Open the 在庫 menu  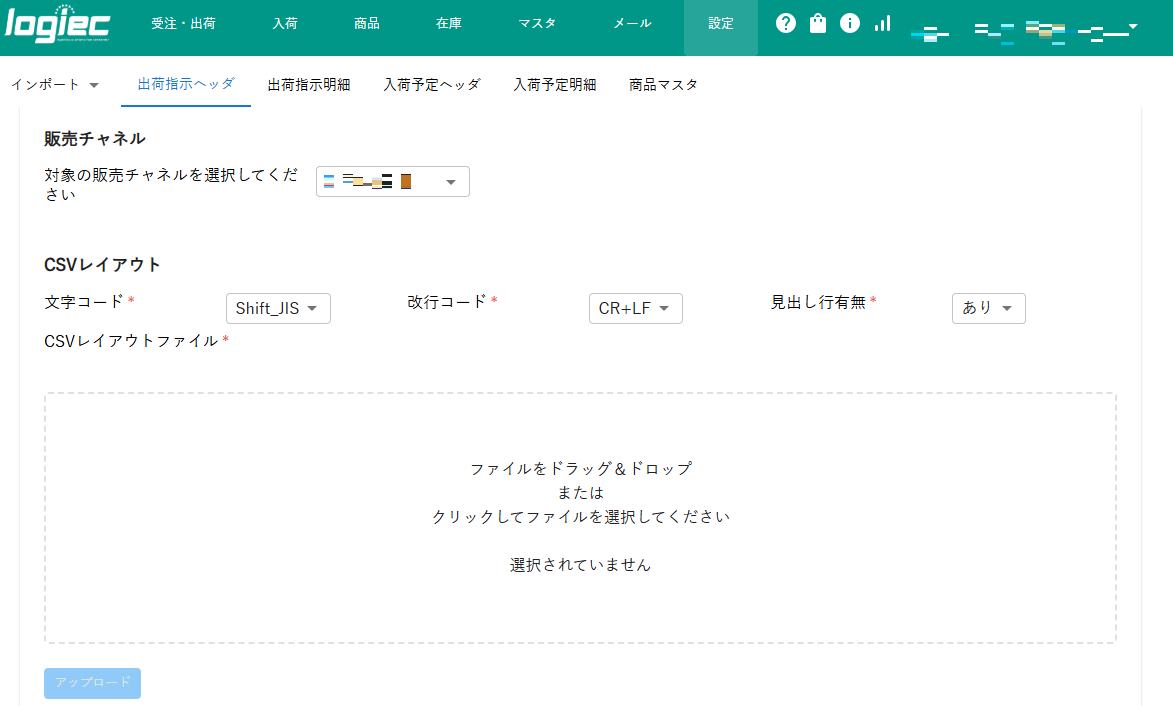(448, 22)
